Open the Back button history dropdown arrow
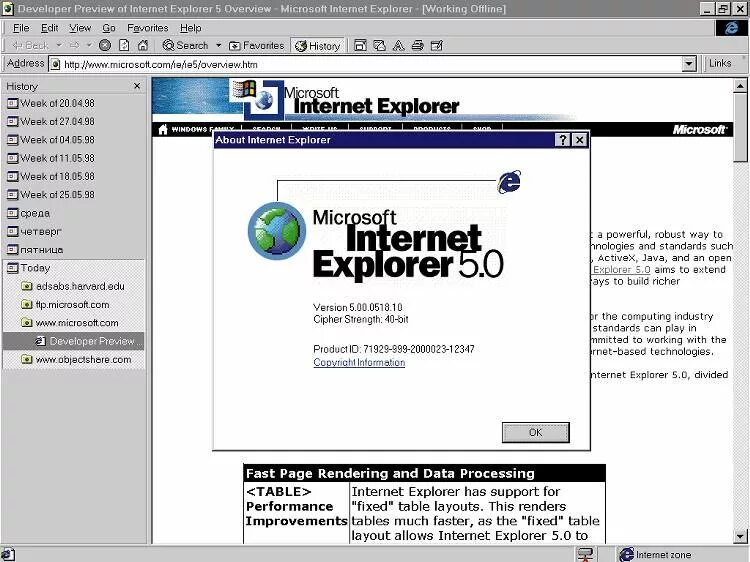The image size is (750, 562). [x=59, y=45]
